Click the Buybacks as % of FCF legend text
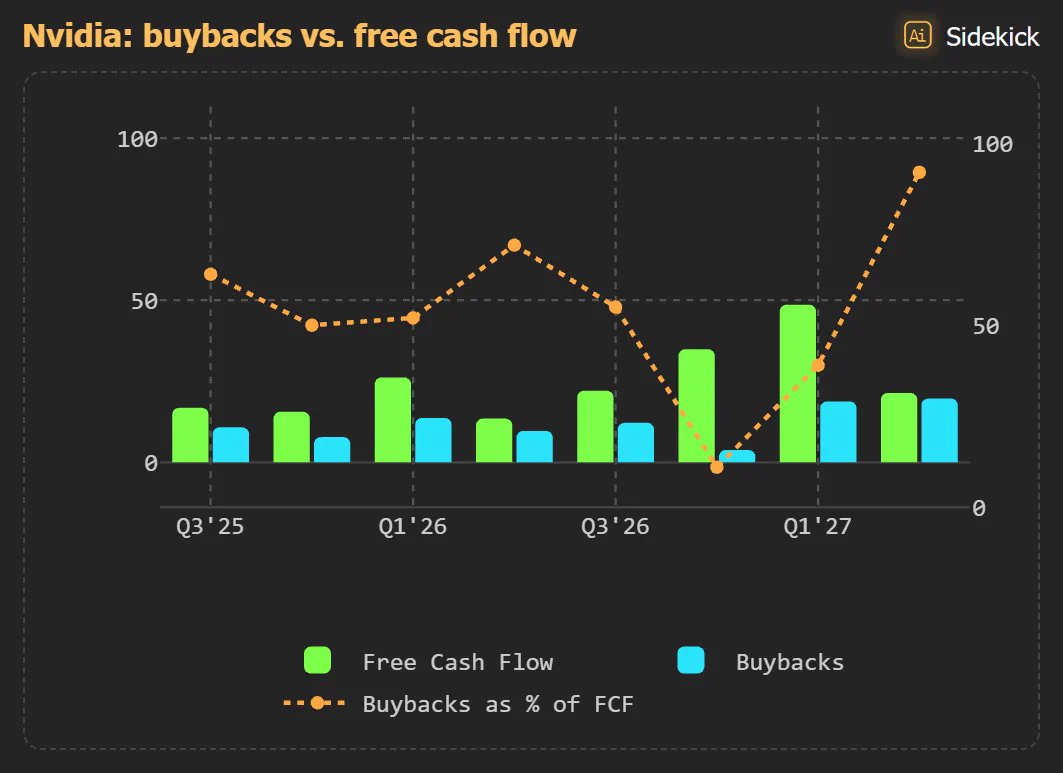This screenshot has width=1063, height=773. click(x=498, y=704)
